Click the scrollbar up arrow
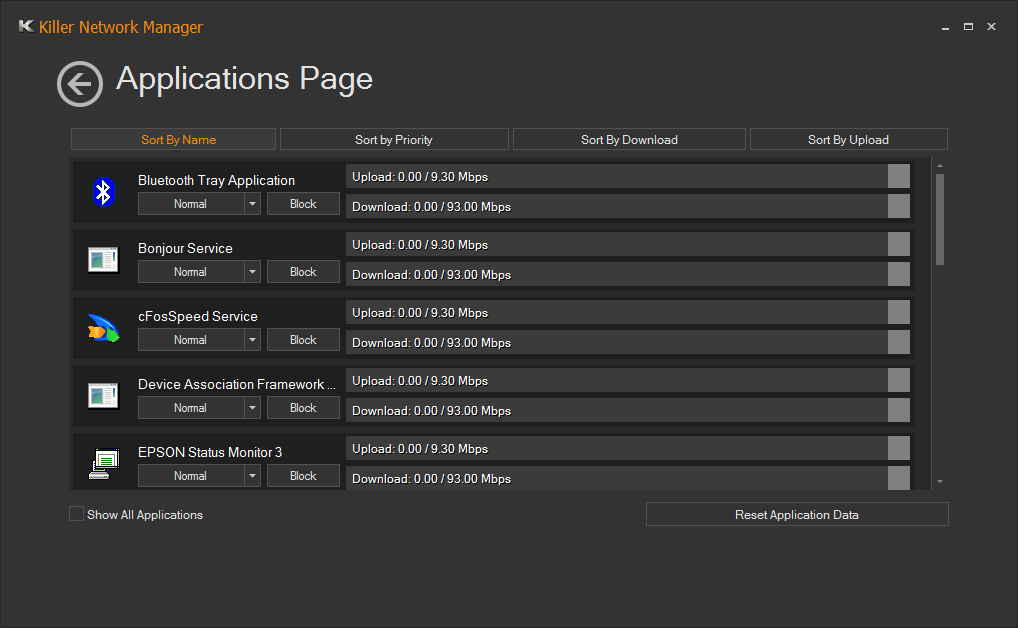Screen dimensions: 1018x628 click(940, 166)
